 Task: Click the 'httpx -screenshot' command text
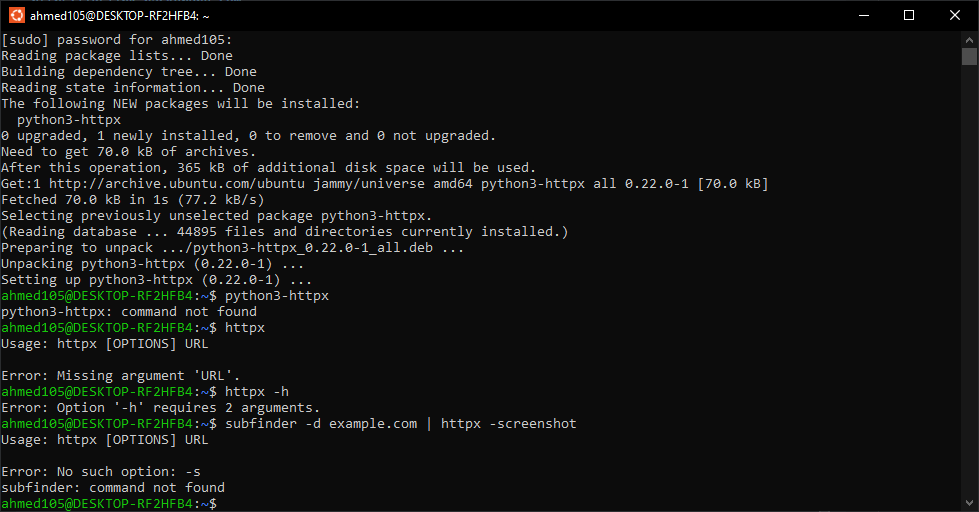click(x=508, y=423)
